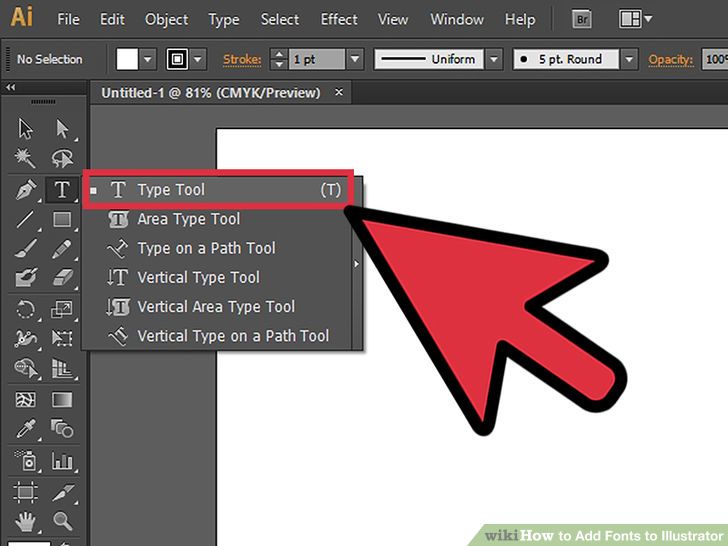
Task: Open the Stroke color dropdown arrow
Action: click(x=198, y=59)
